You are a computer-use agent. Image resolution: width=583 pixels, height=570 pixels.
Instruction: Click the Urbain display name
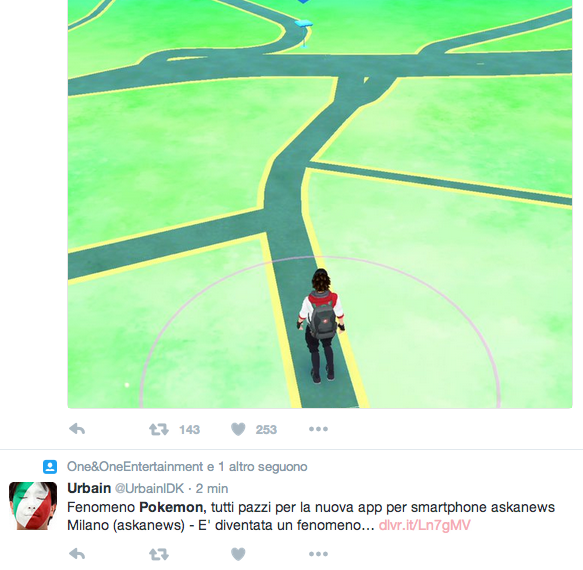[x=89, y=488]
